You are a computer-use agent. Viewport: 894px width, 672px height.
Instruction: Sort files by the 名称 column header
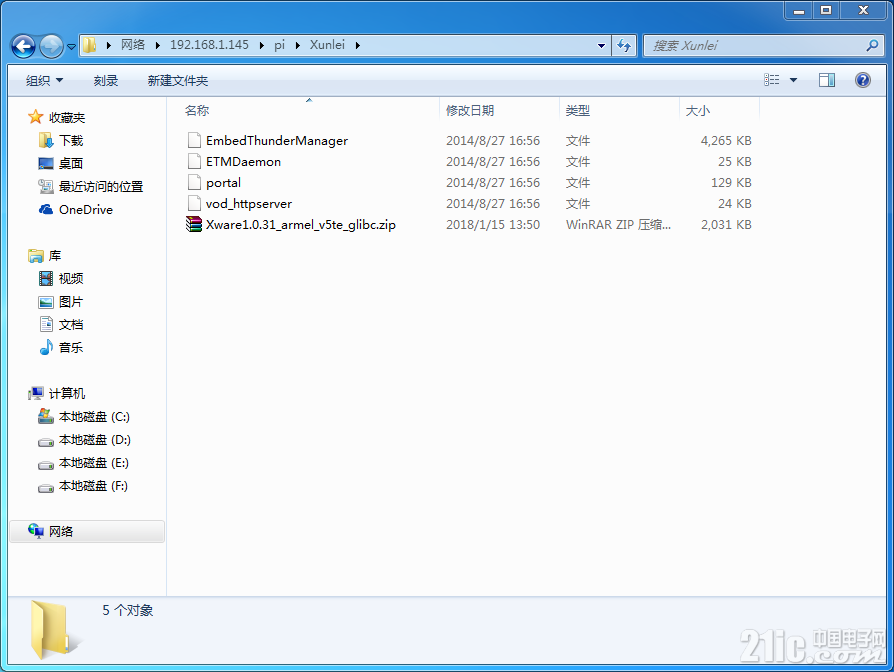197,111
